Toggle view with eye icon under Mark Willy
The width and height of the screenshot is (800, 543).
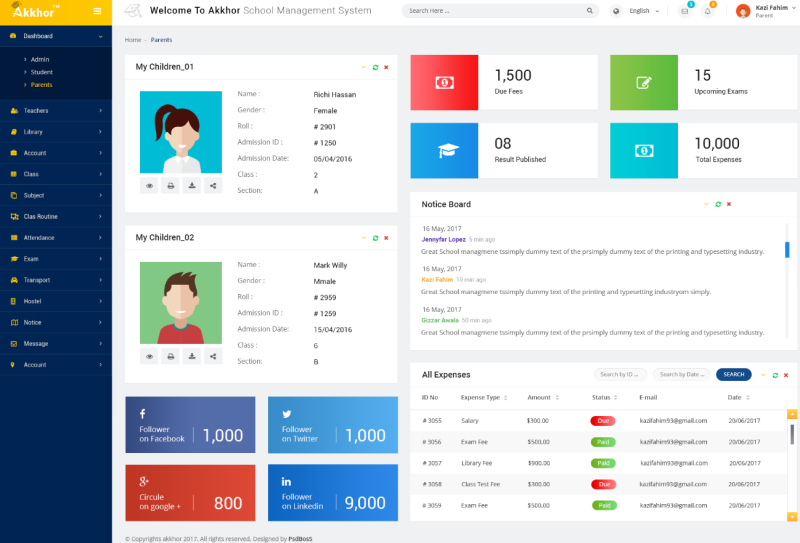pyautogui.click(x=150, y=356)
